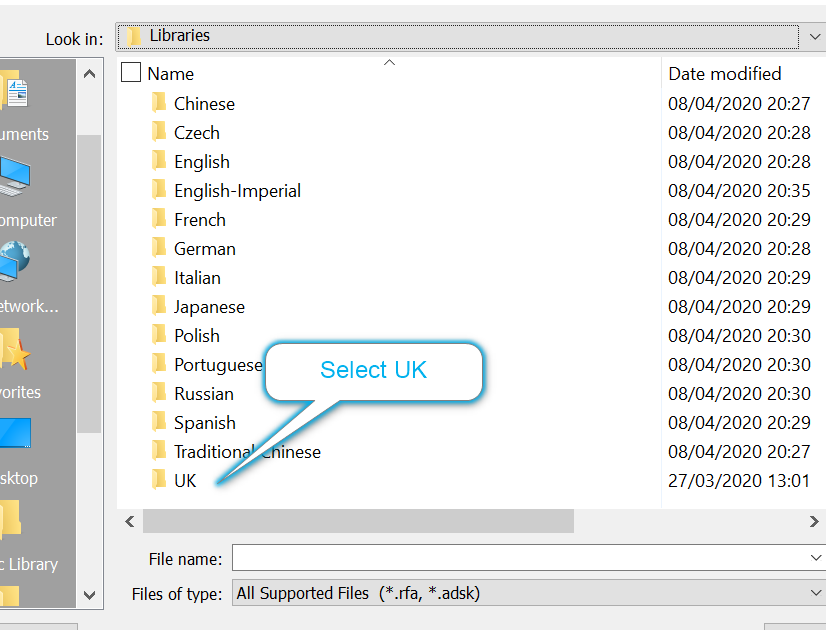Click the Japanese folder icon
This screenshot has height=630, width=826.
point(159,306)
